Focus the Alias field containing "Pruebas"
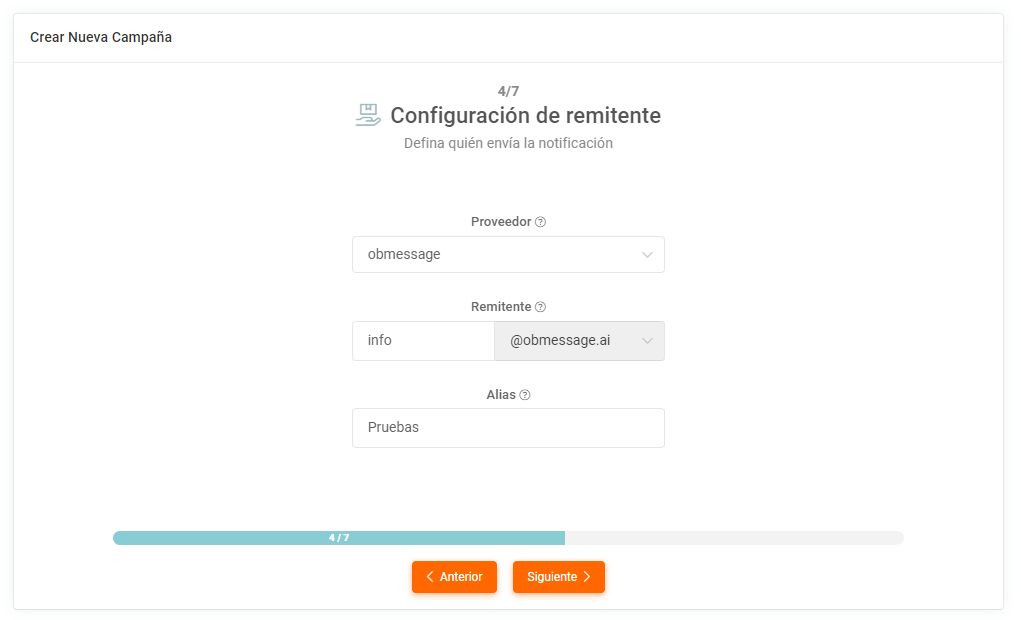The width and height of the screenshot is (1021, 620). coord(508,428)
